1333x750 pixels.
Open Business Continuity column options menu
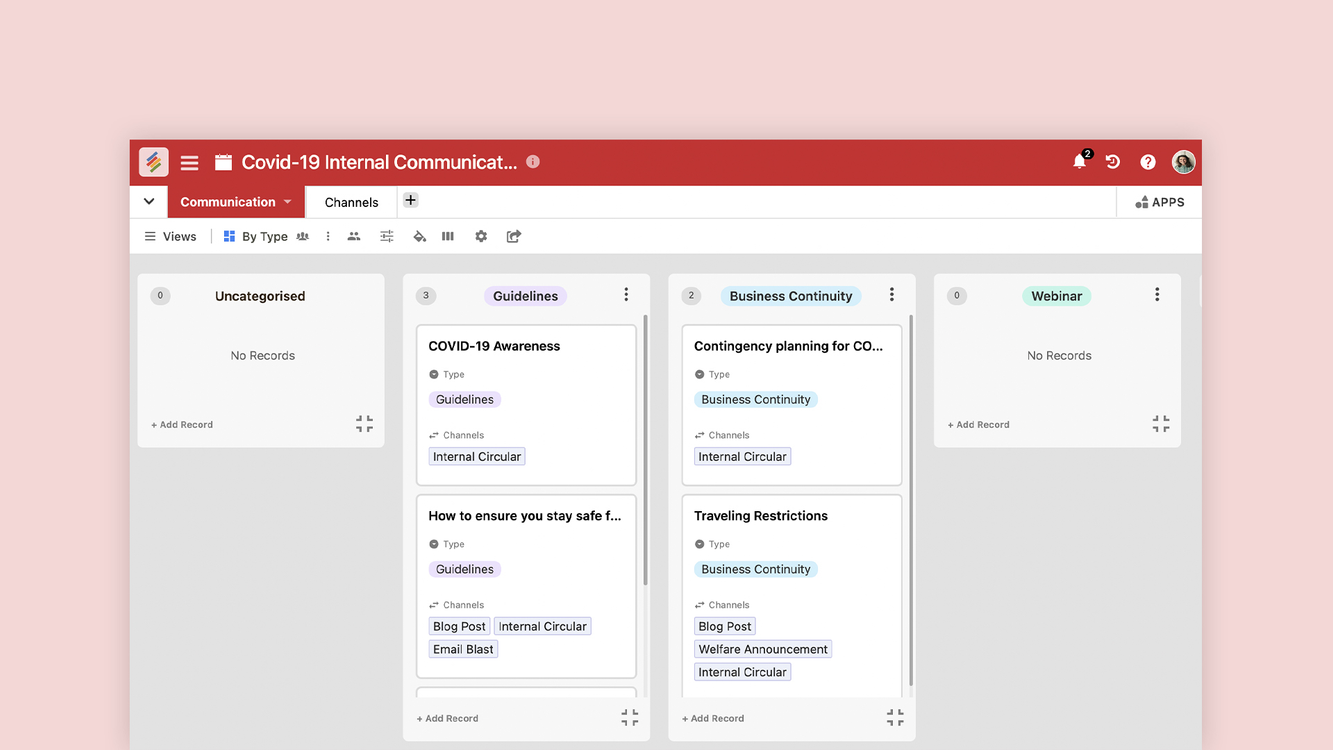tap(892, 295)
